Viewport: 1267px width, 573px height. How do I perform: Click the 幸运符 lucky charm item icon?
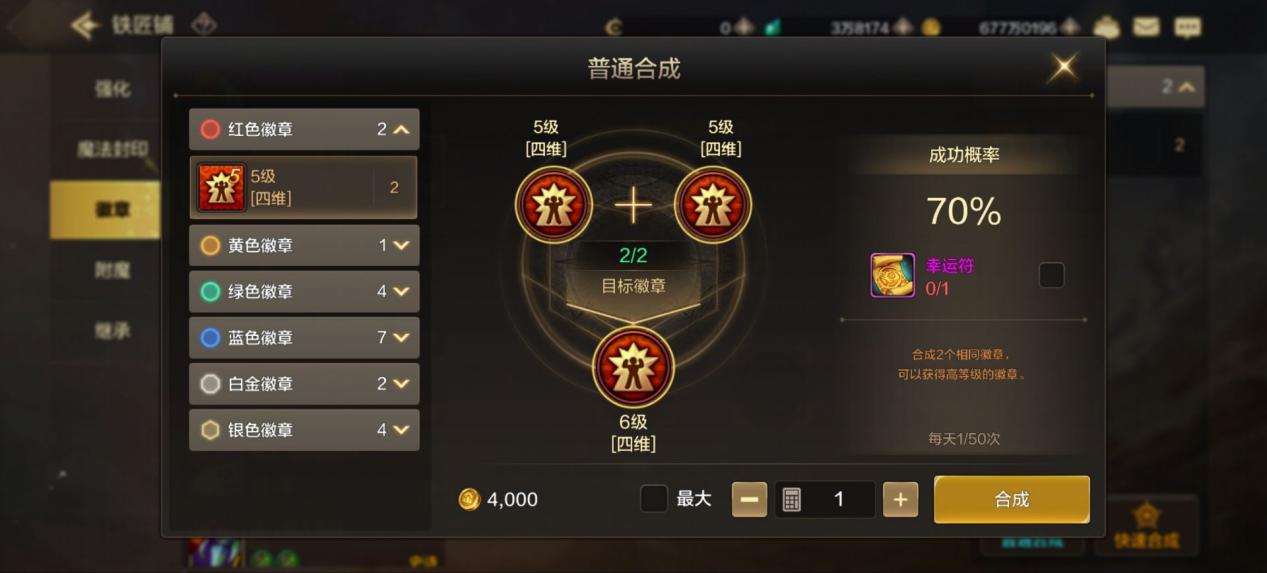click(x=892, y=275)
